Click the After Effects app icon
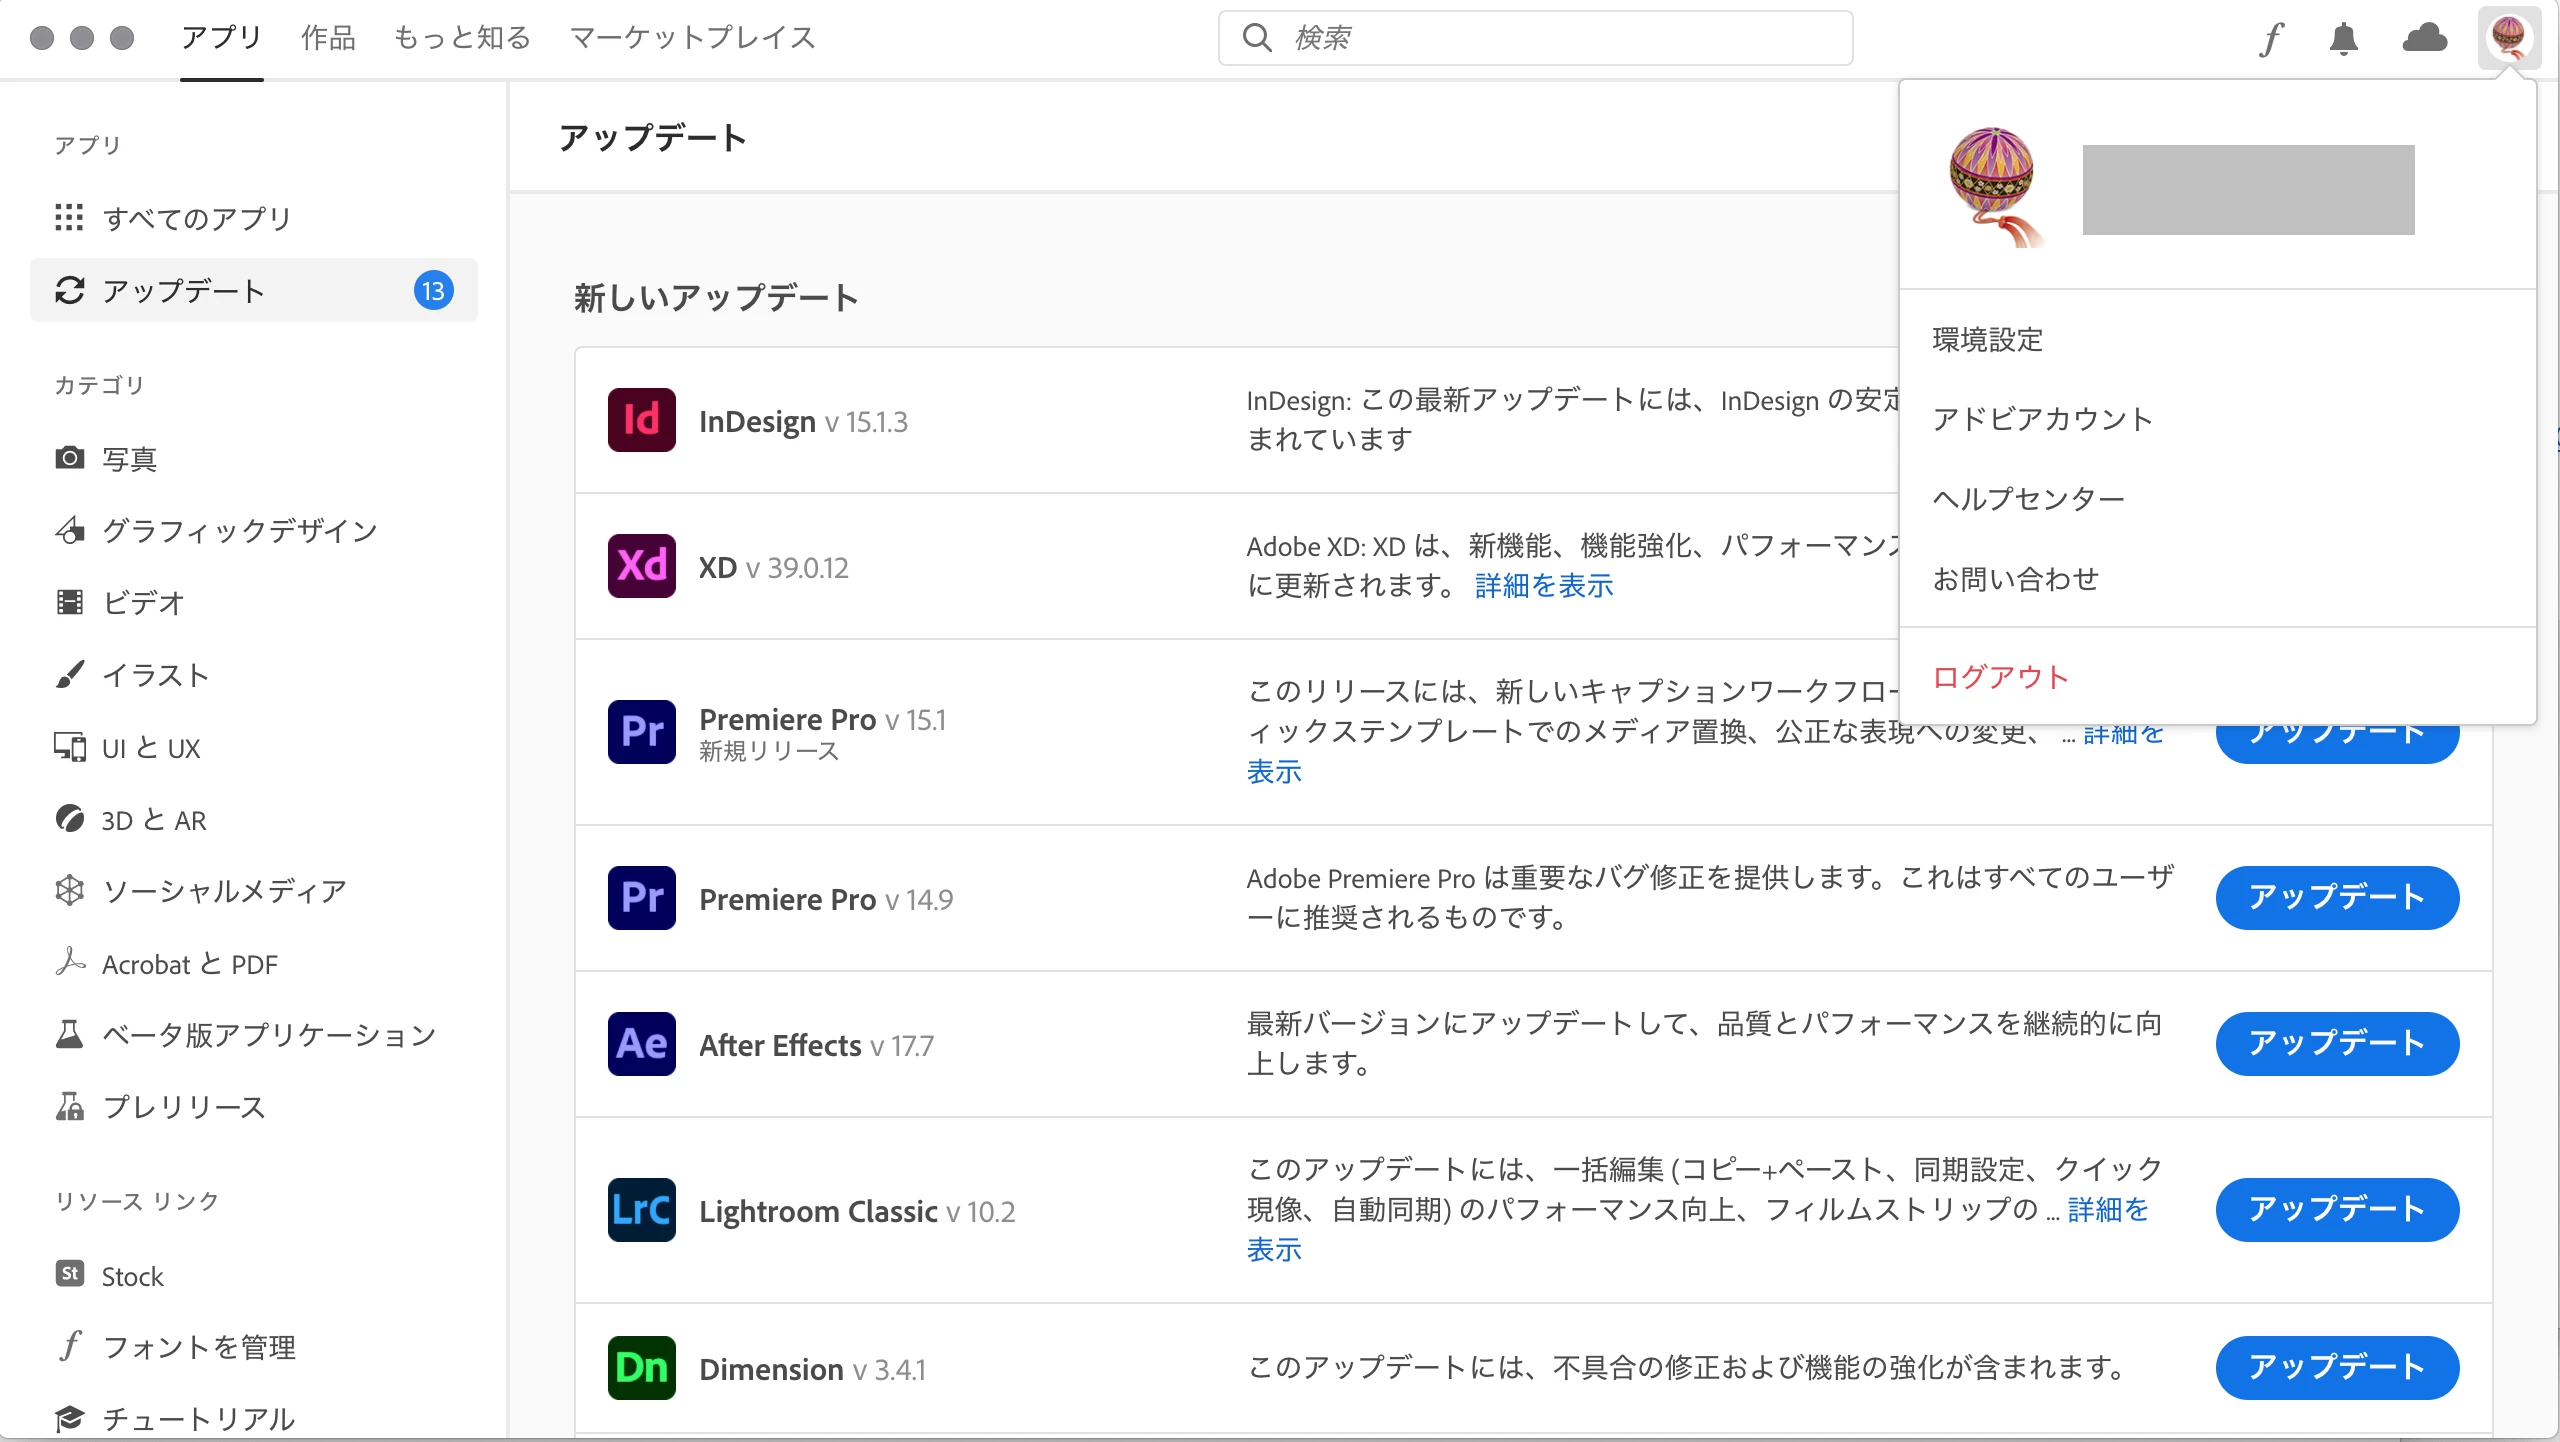The width and height of the screenshot is (2560, 1442). (x=641, y=1044)
